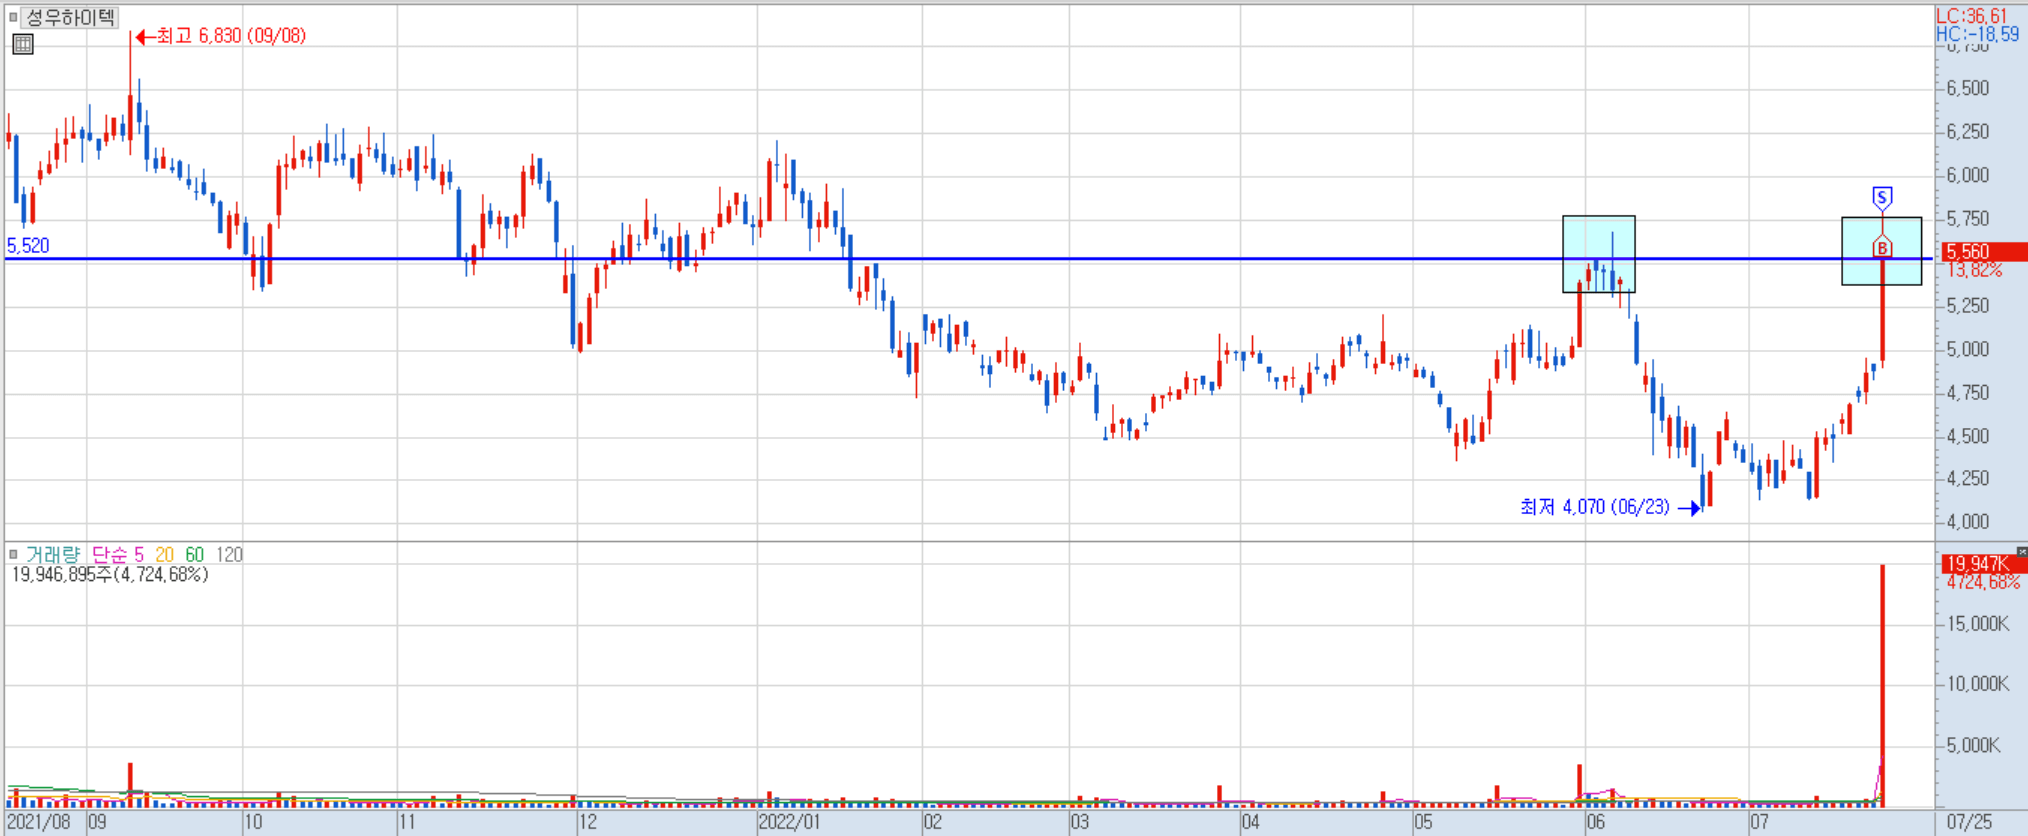Click the red B buy marker
Screen dimensions: 2028x836
point(1882,247)
